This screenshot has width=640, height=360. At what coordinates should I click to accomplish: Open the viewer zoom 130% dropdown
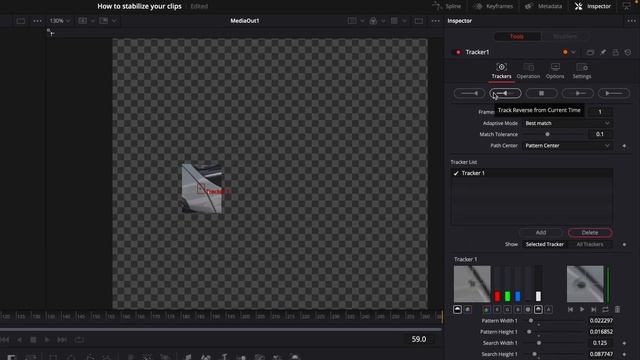tap(60, 21)
